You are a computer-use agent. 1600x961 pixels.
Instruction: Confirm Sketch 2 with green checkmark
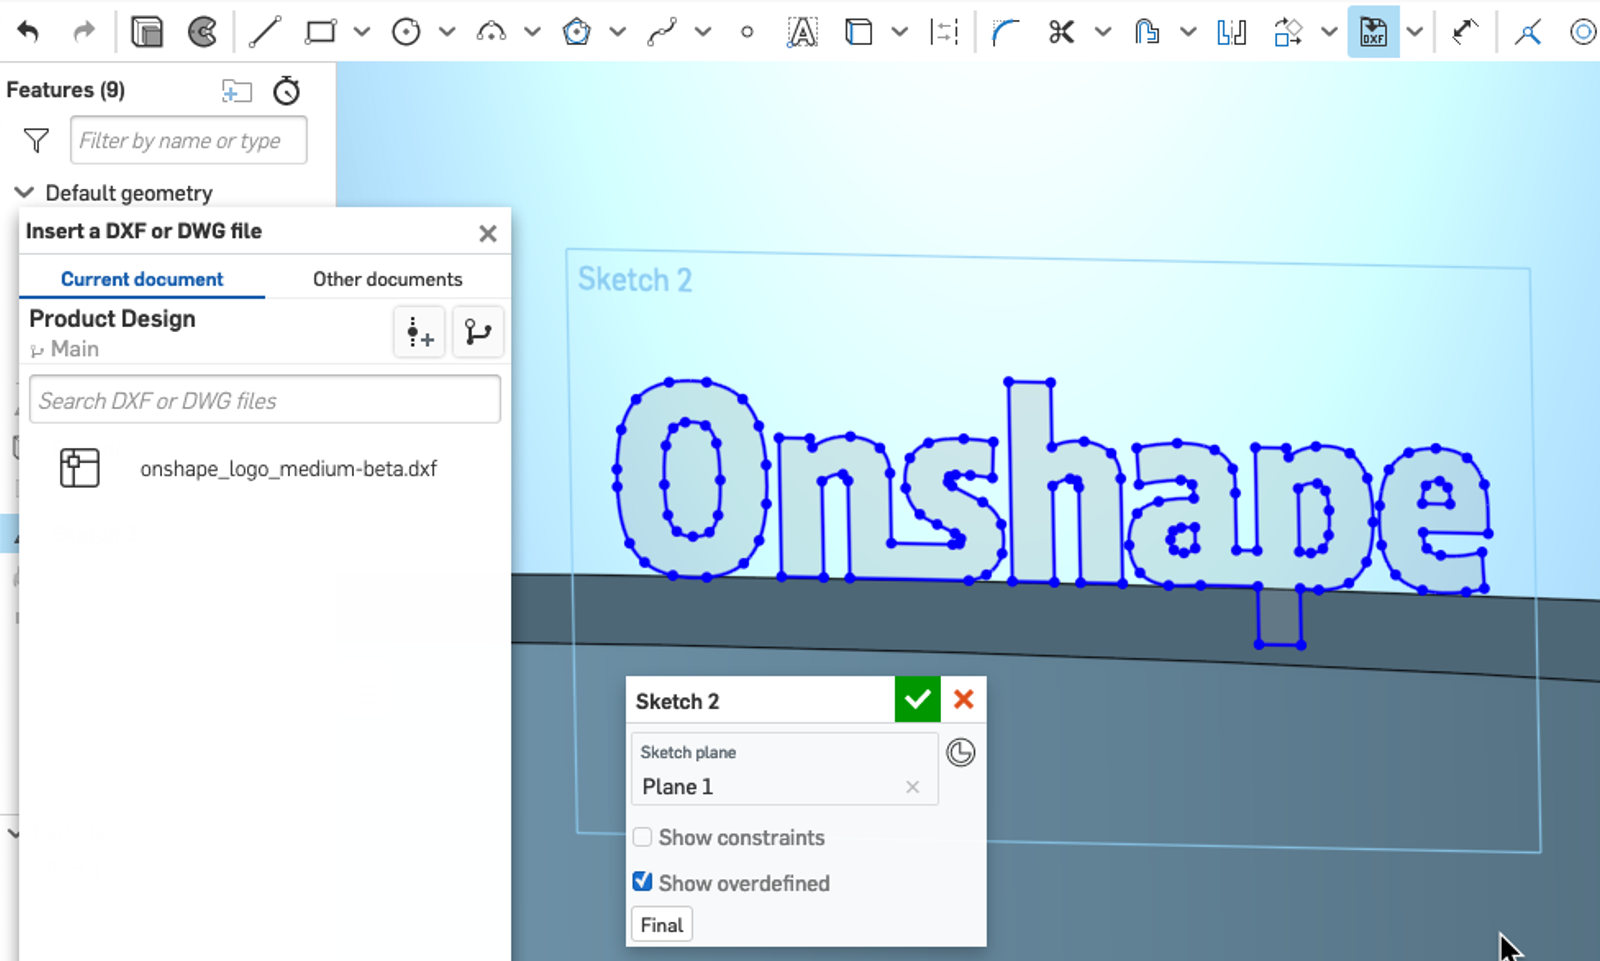pyautogui.click(x=916, y=699)
